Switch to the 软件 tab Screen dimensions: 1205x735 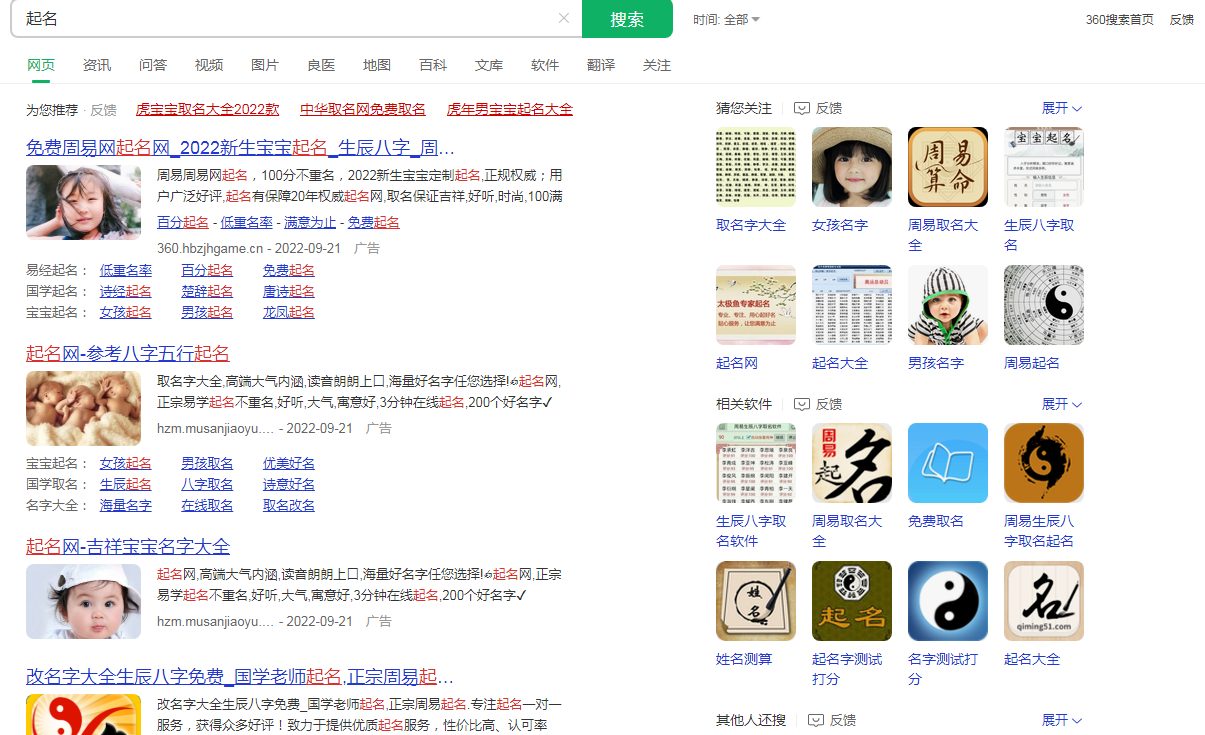coord(545,65)
